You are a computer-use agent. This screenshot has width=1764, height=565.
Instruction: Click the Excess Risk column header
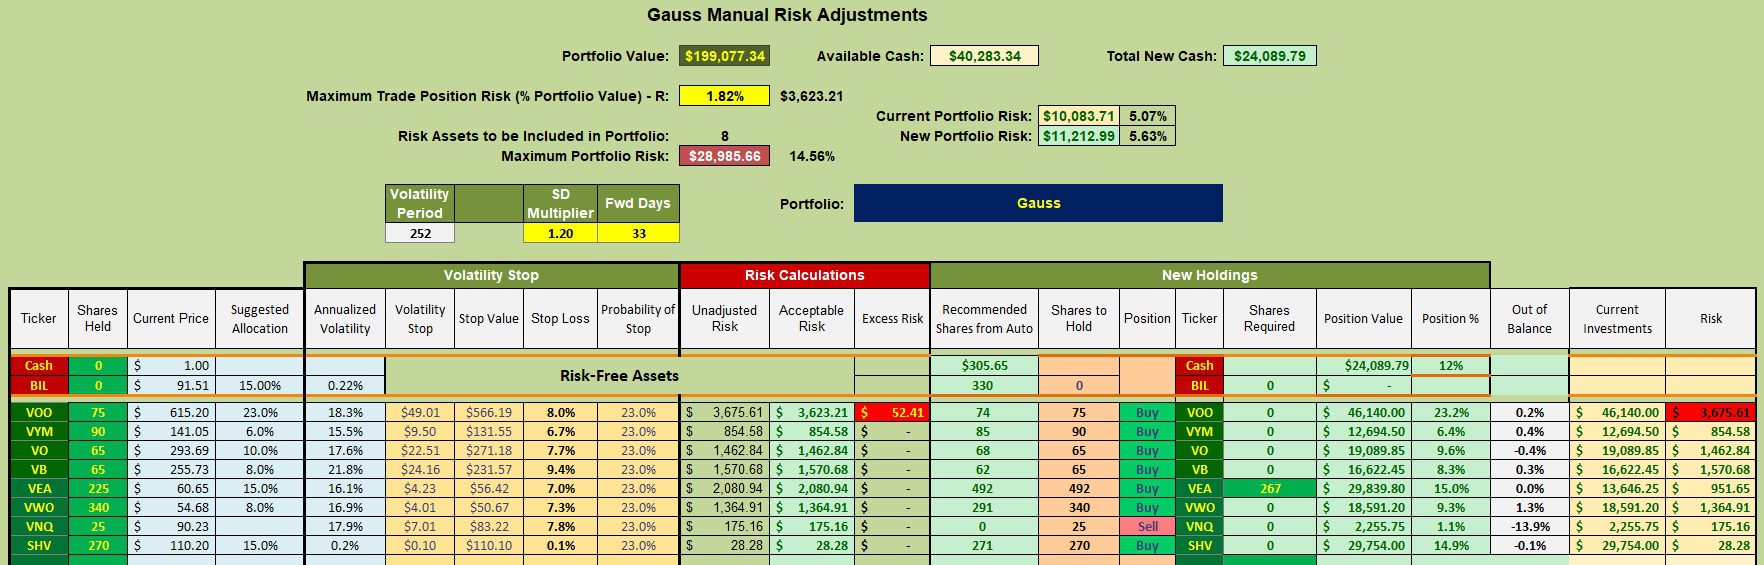click(892, 318)
